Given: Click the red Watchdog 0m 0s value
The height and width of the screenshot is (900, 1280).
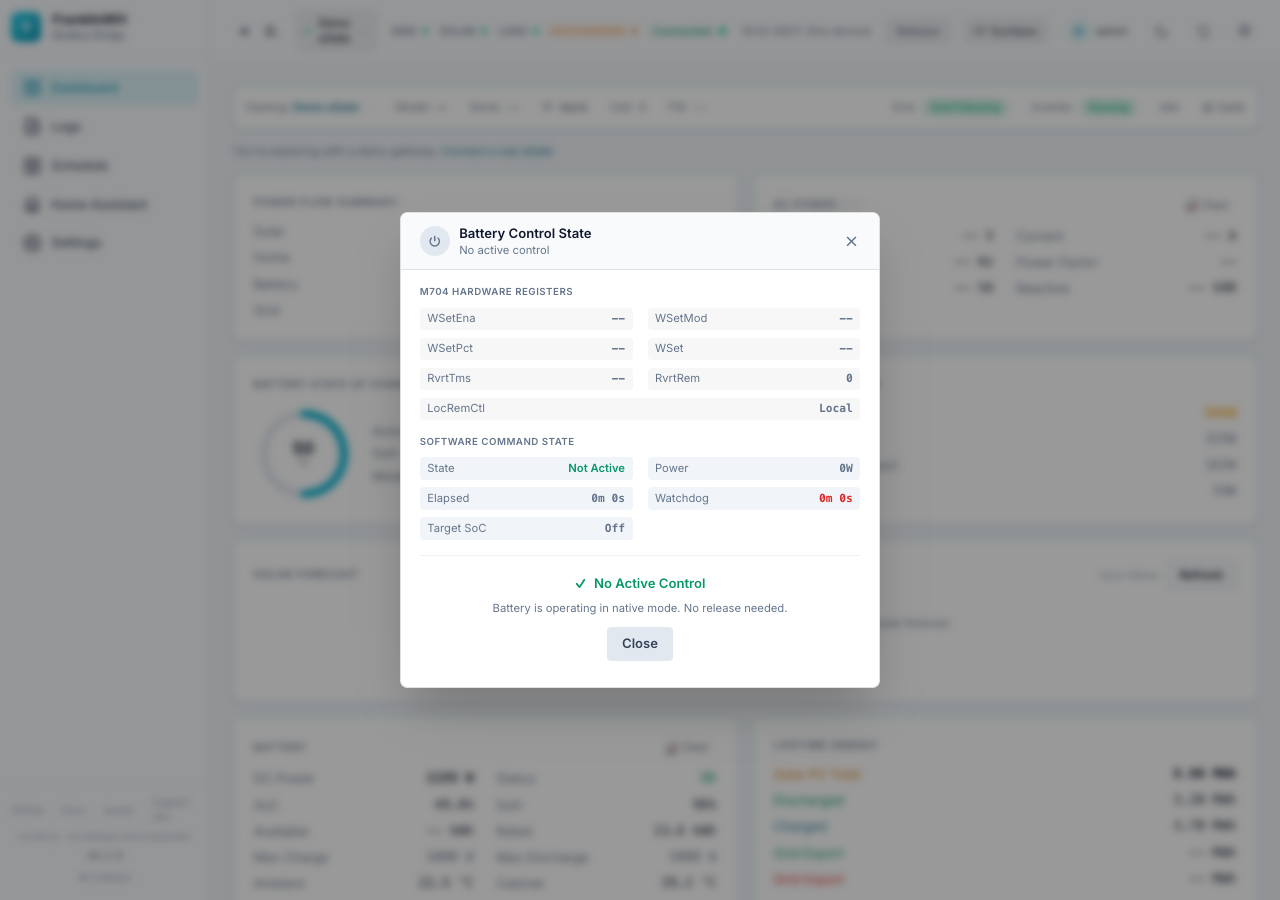Looking at the screenshot, I should pos(836,498).
